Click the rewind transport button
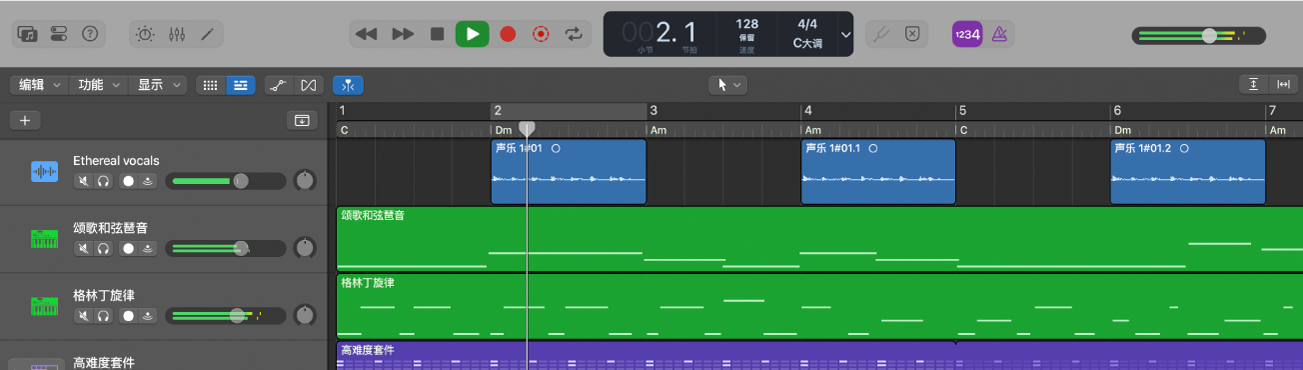 [367, 34]
